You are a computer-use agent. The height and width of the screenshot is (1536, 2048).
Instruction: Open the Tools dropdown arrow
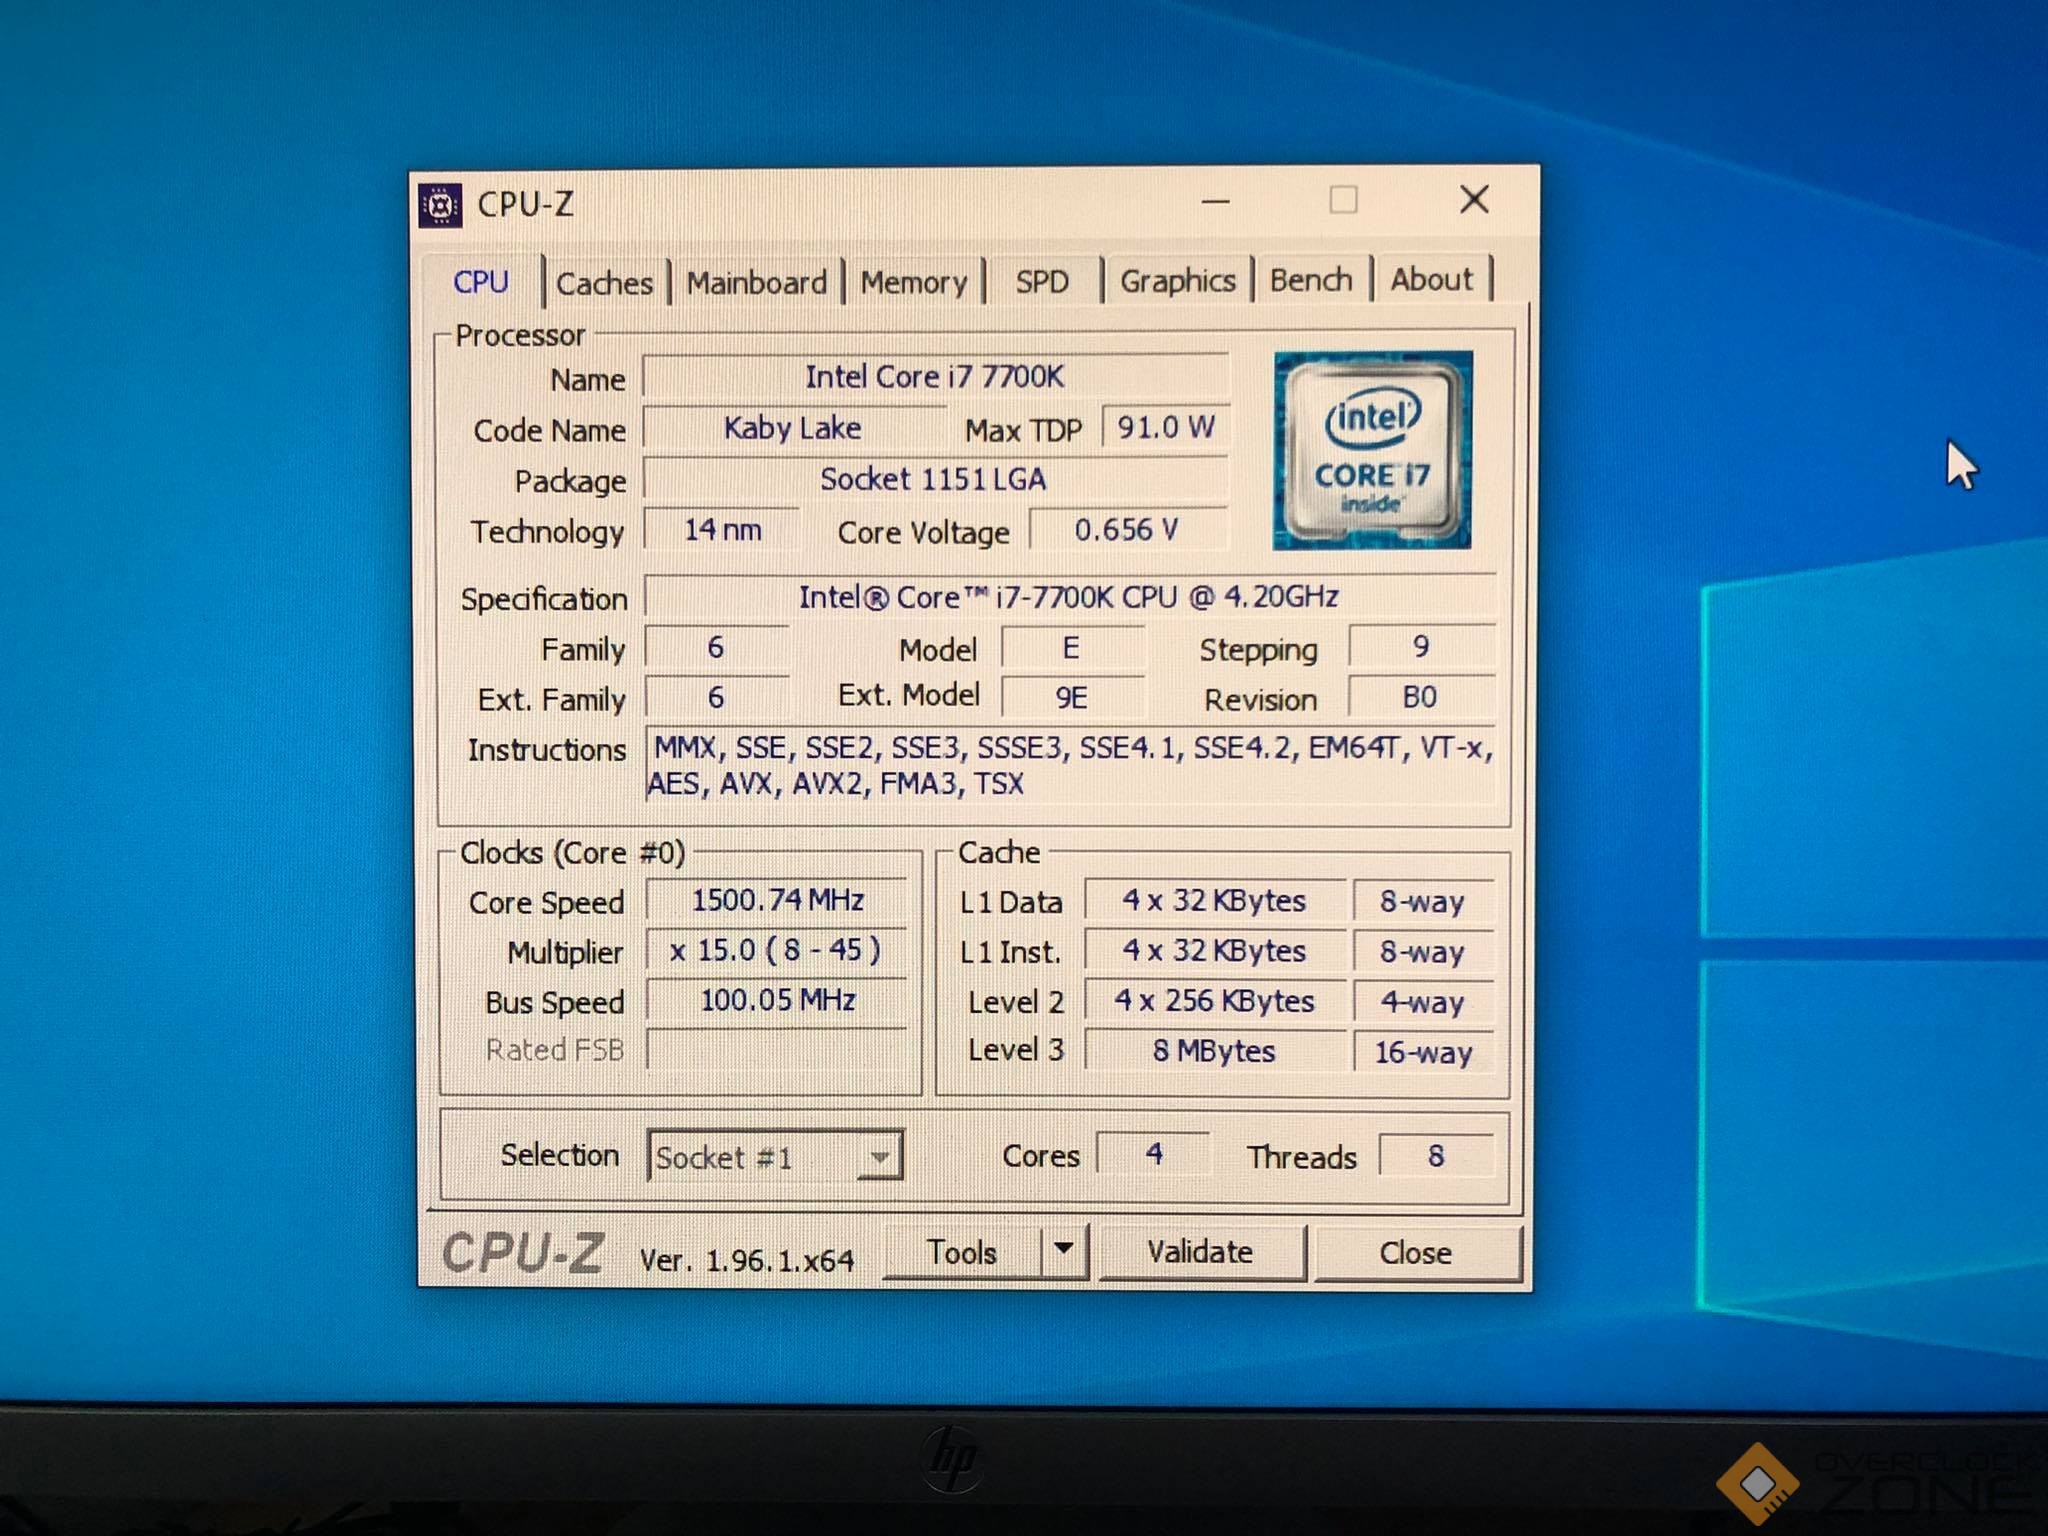tap(1064, 1249)
